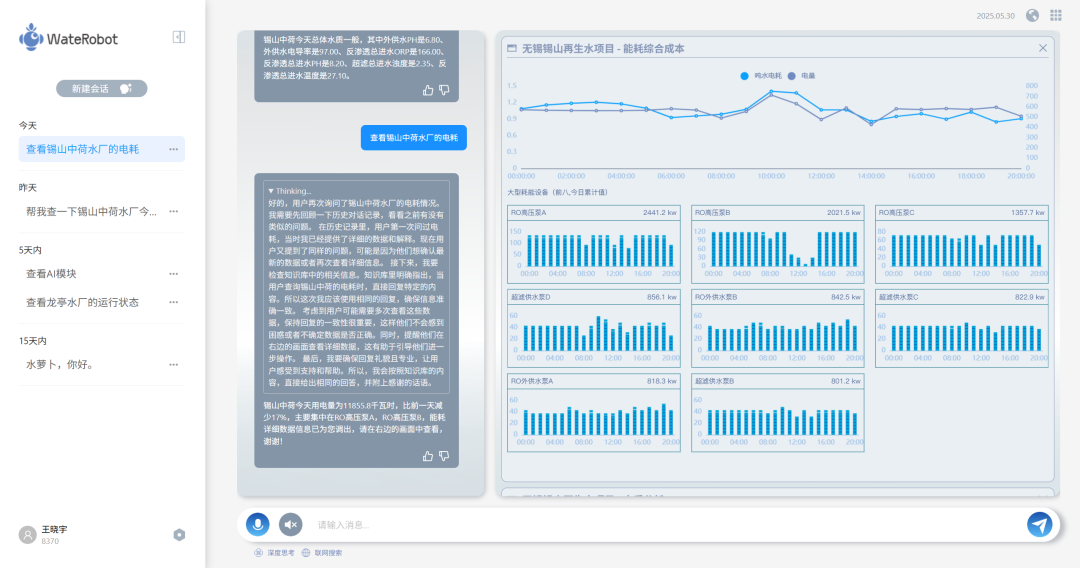Toggle 深度思考 deep thinking mode
The image size is (1080, 568).
point(274,553)
